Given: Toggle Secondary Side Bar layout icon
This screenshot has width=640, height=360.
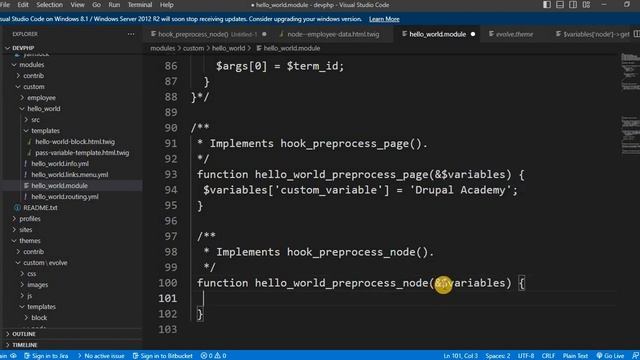Looking at the screenshot, I should click(x=573, y=5).
